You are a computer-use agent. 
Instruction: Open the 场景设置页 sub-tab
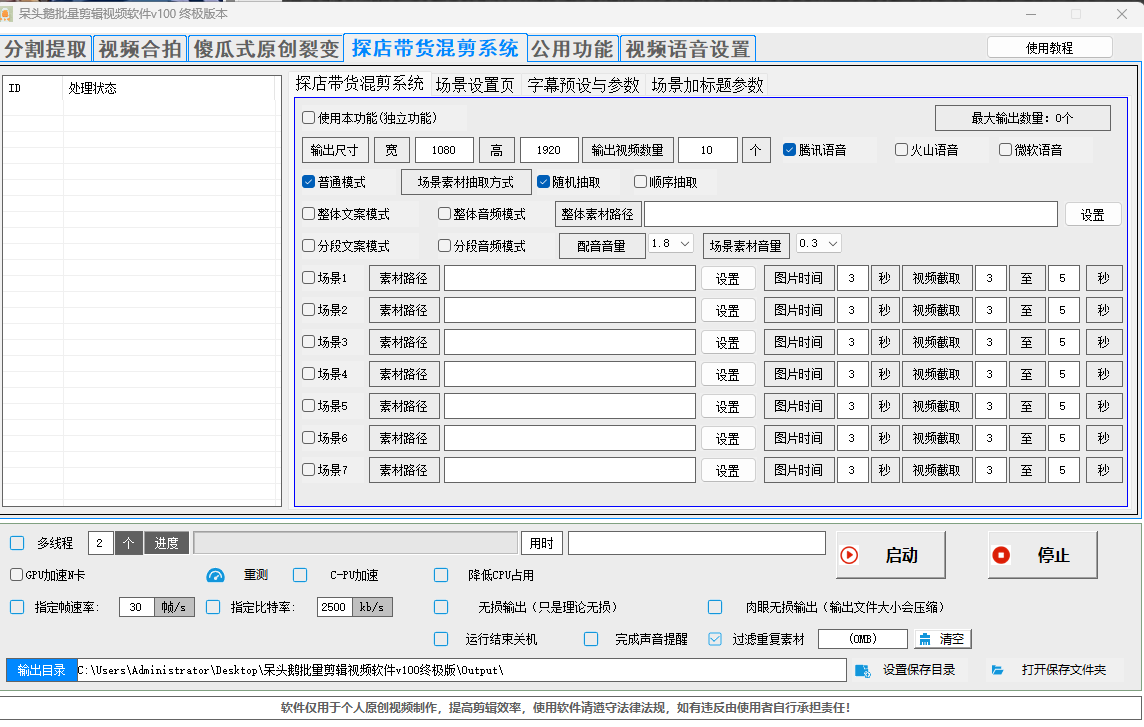[475, 86]
